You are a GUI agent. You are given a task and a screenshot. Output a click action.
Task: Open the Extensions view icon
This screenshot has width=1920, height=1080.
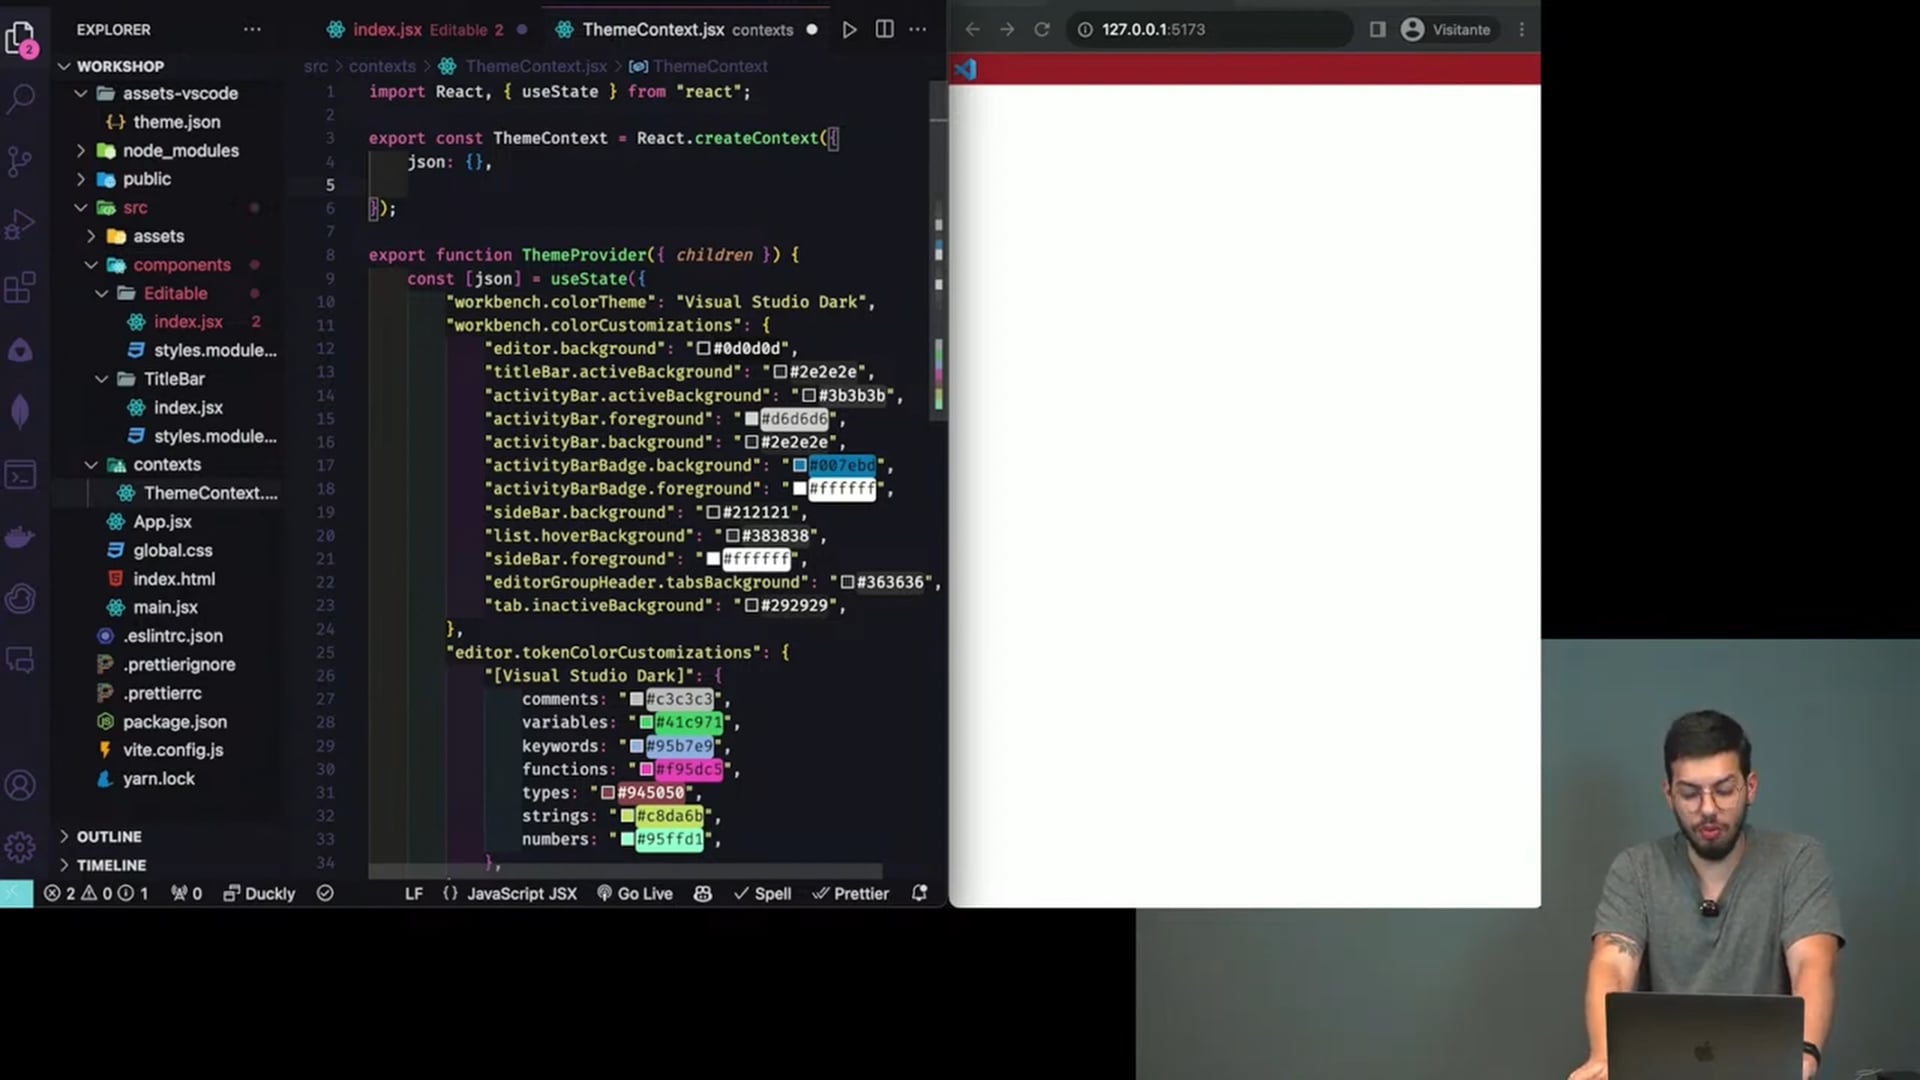pyautogui.click(x=20, y=288)
